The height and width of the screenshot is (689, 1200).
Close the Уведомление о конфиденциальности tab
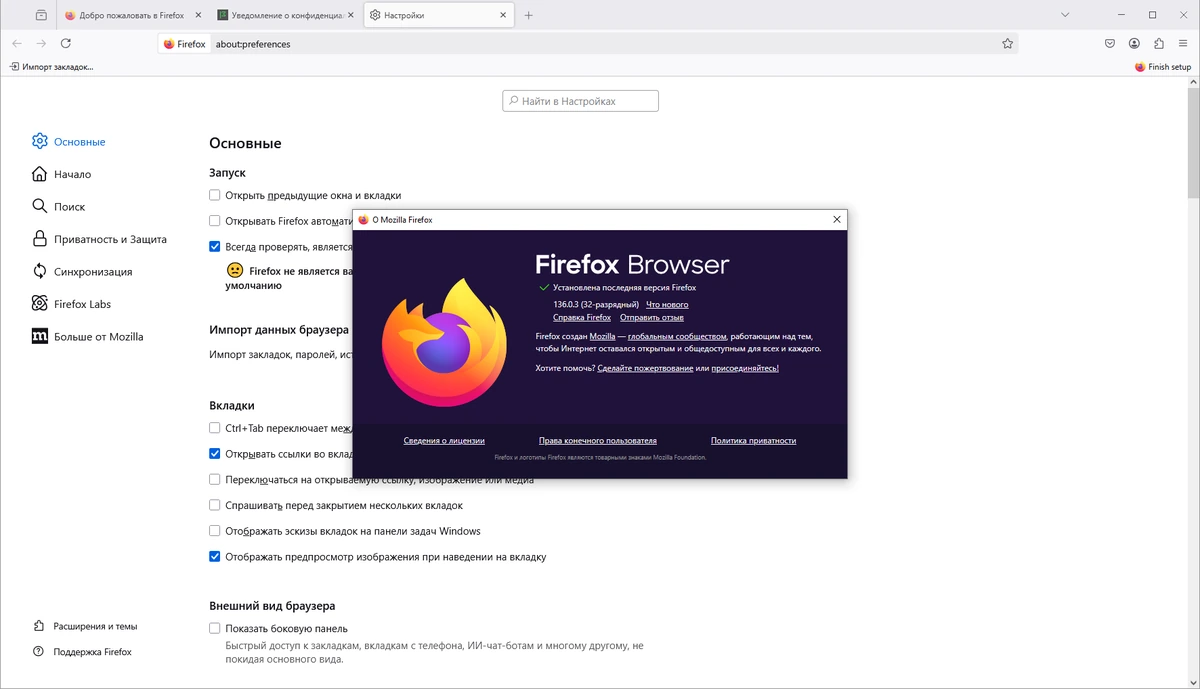coord(350,16)
